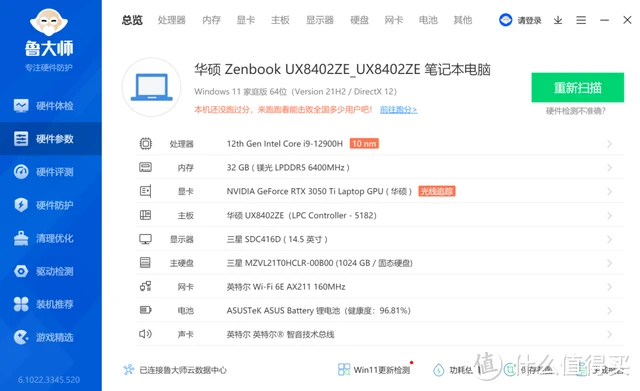Open 游戏精选 games section
The height and width of the screenshot is (391, 640).
(x=51, y=337)
